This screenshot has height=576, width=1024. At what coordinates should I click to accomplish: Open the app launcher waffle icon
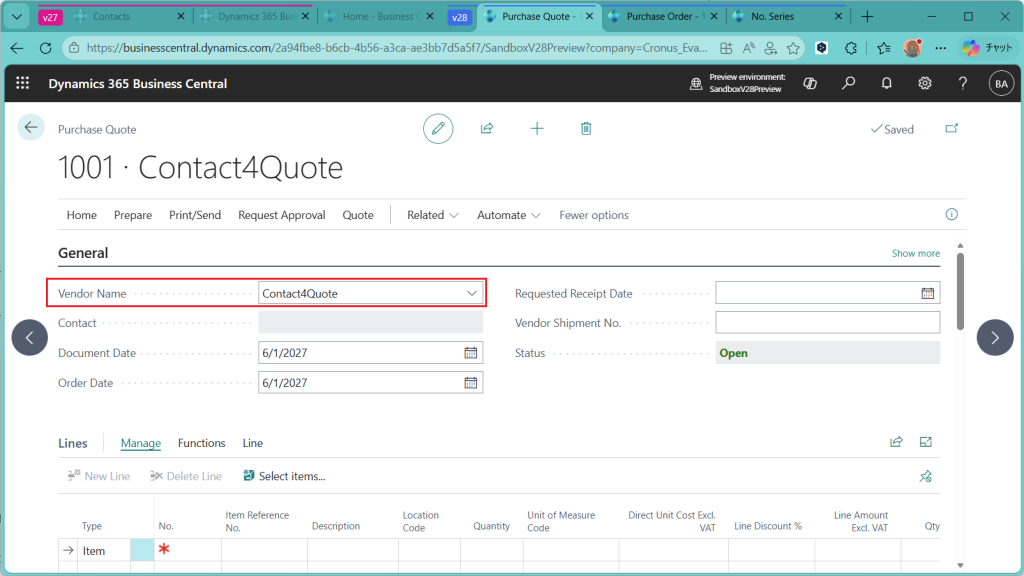tap(23, 83)
